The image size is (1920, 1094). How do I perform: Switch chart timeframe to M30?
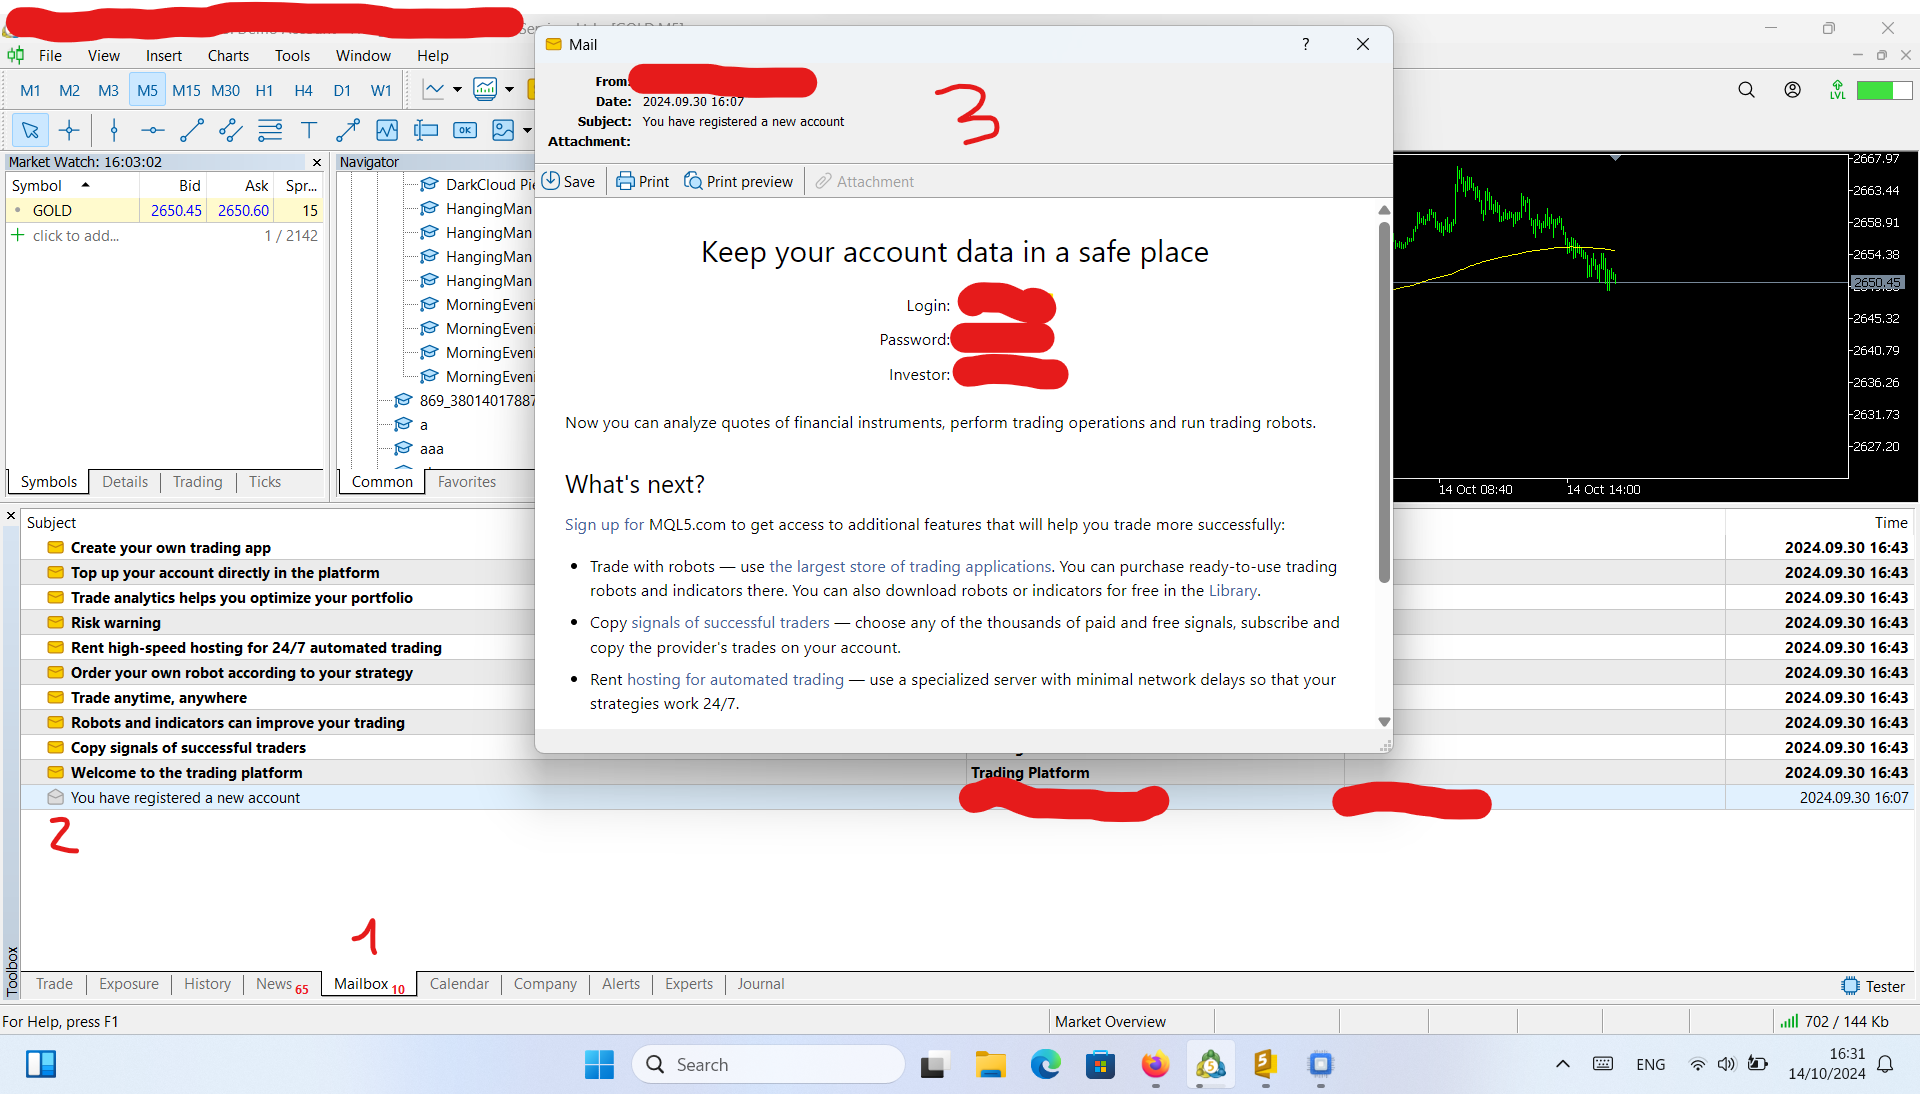226,90
